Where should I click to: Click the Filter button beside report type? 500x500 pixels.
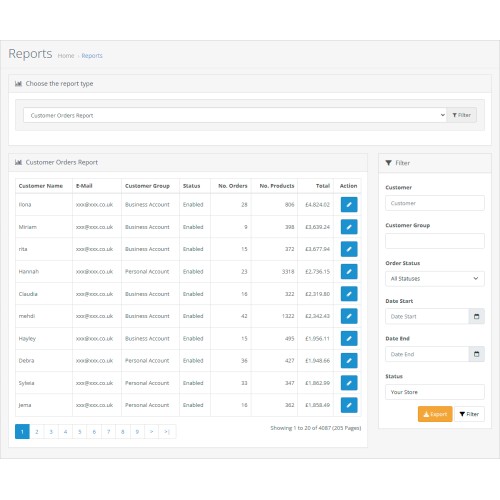(x=461, y=115)
